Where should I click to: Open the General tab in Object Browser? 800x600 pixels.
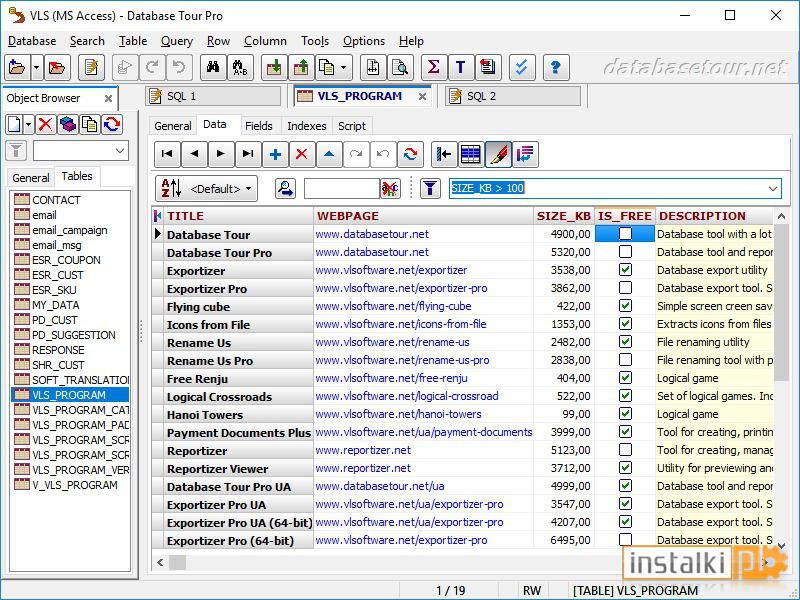point(31,178)
